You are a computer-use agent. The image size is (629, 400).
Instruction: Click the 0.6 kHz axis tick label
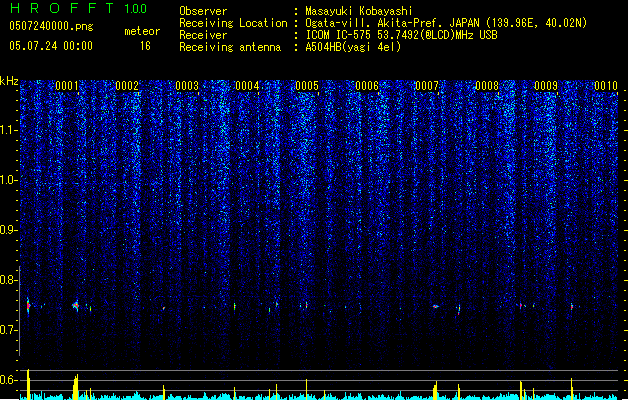[8, 380]
